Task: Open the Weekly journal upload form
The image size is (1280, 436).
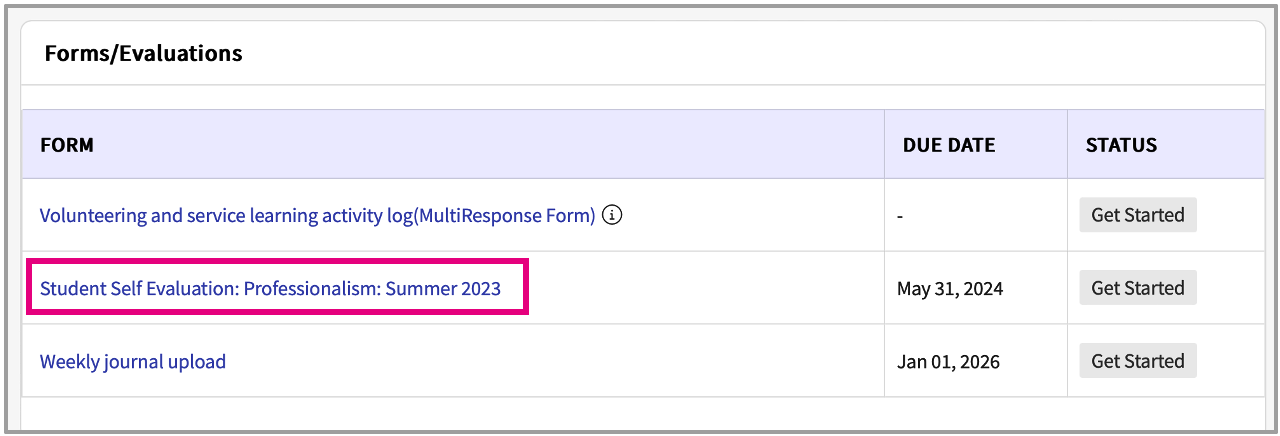Action: coord(133,361)
